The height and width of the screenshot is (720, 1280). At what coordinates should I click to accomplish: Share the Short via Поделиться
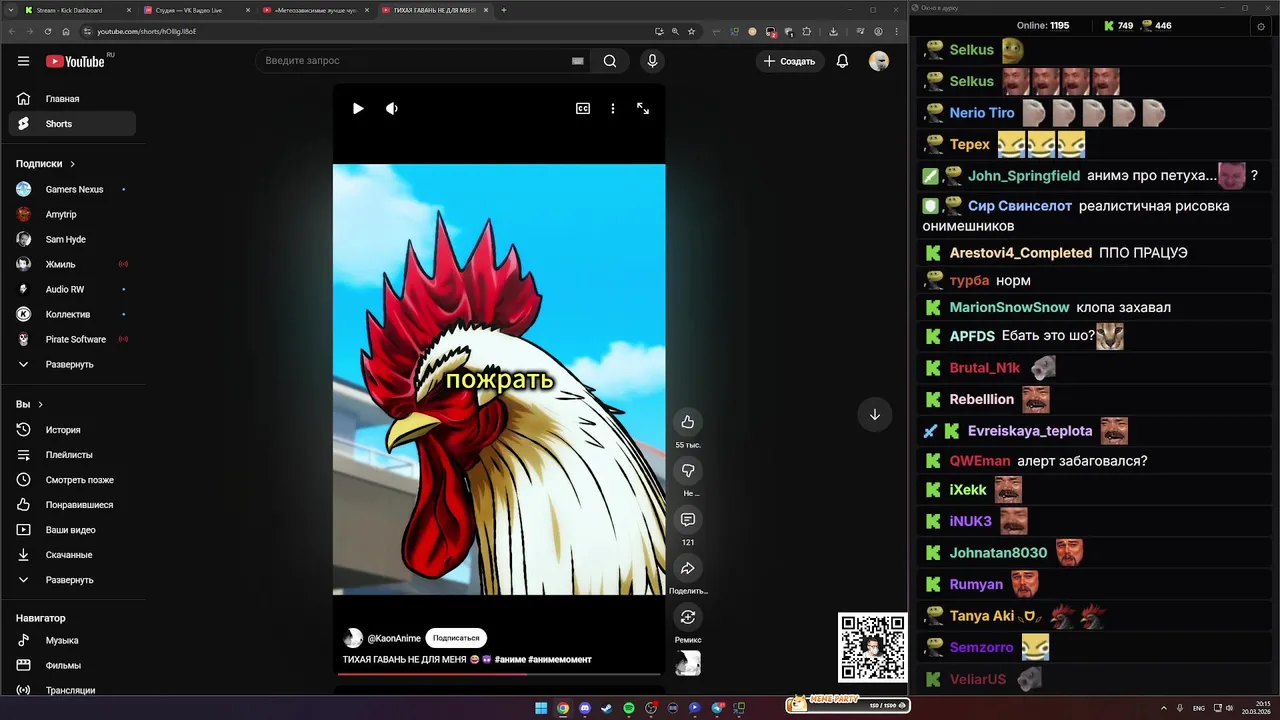point(688,569)
